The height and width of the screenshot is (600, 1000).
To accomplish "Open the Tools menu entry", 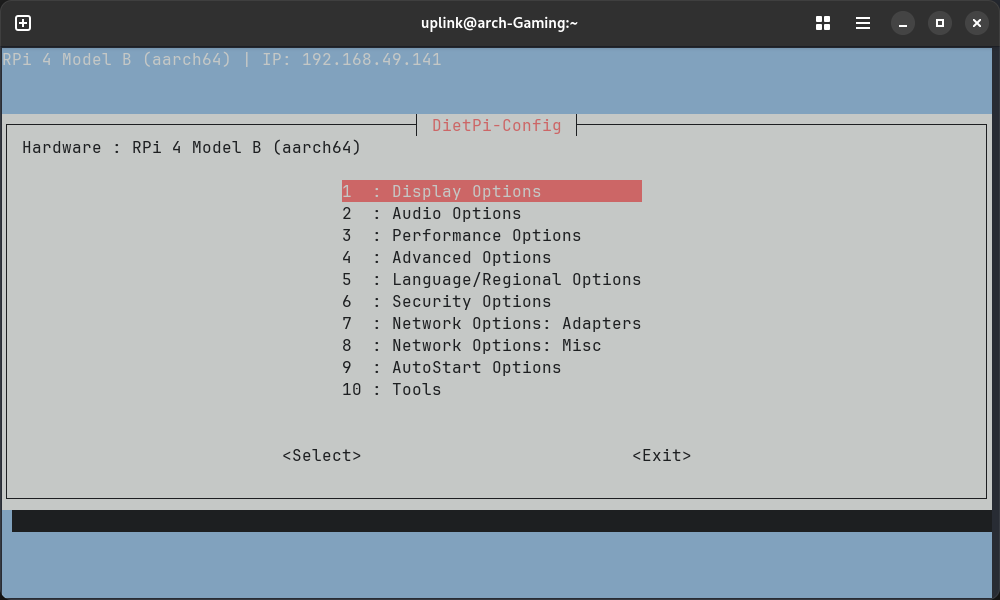I will (x=415, y=389).
